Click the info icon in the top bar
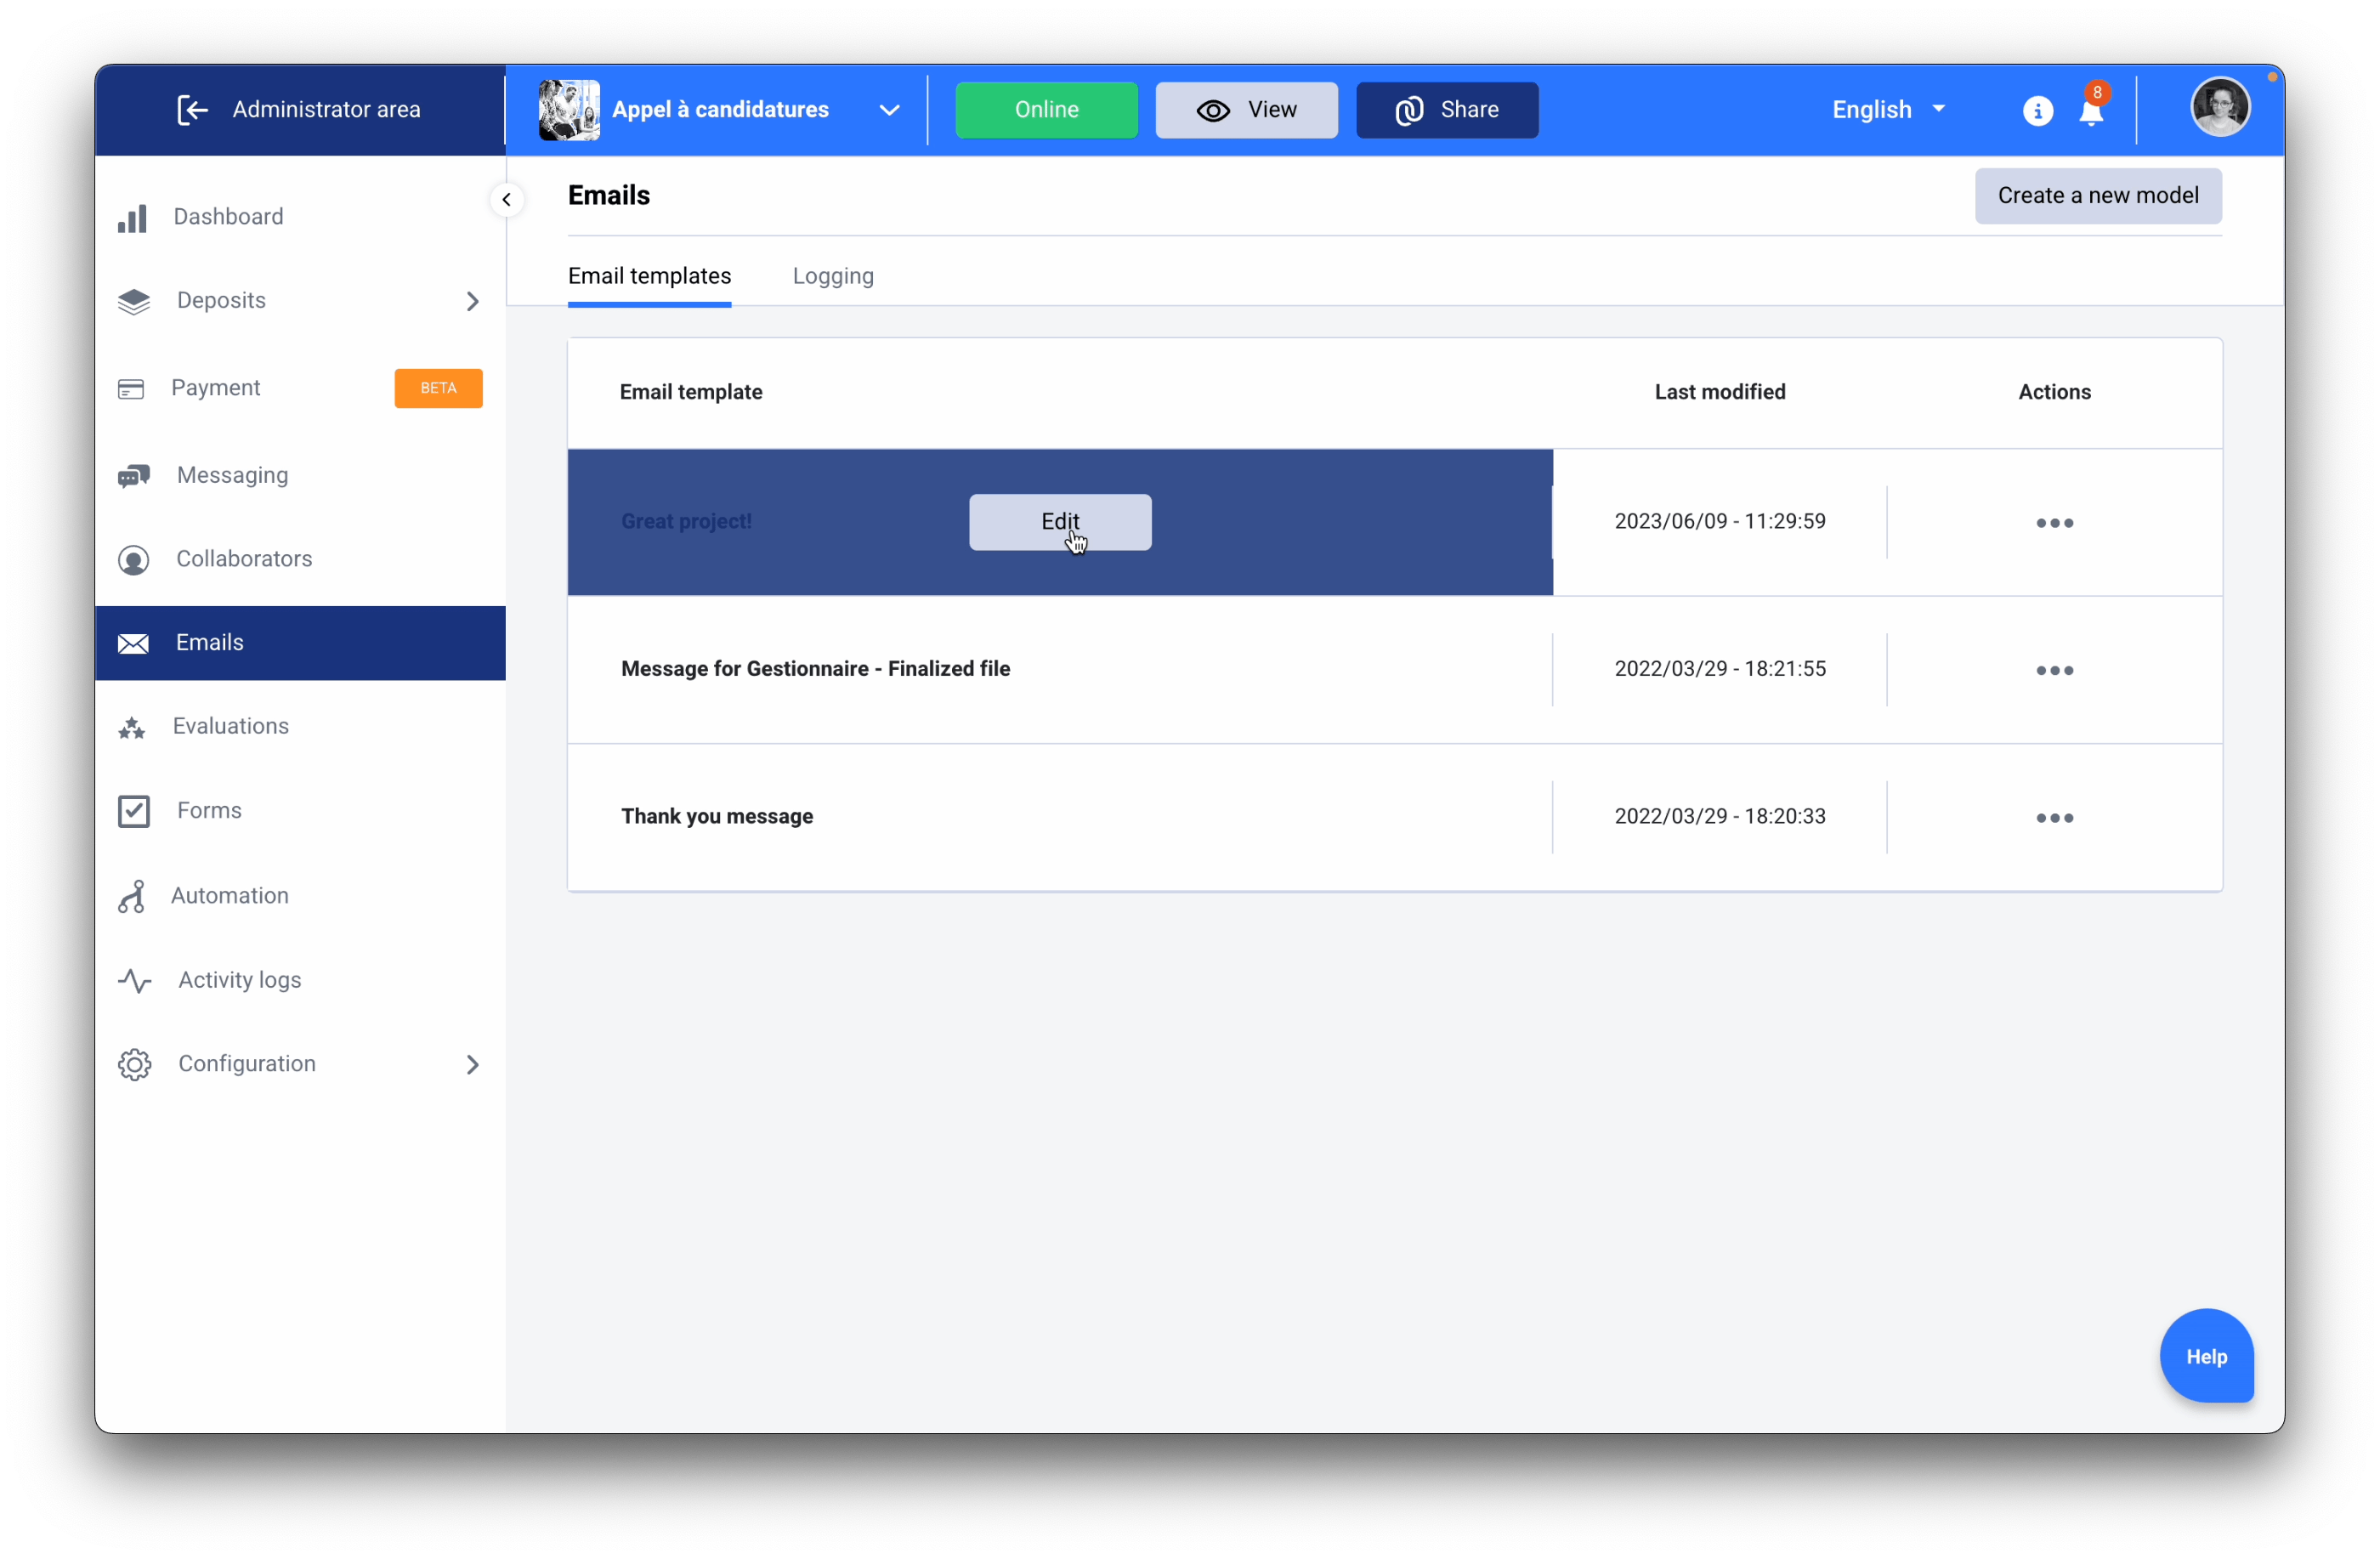This screenshot has height=1559, width=2380. (x=2036, y=110)
